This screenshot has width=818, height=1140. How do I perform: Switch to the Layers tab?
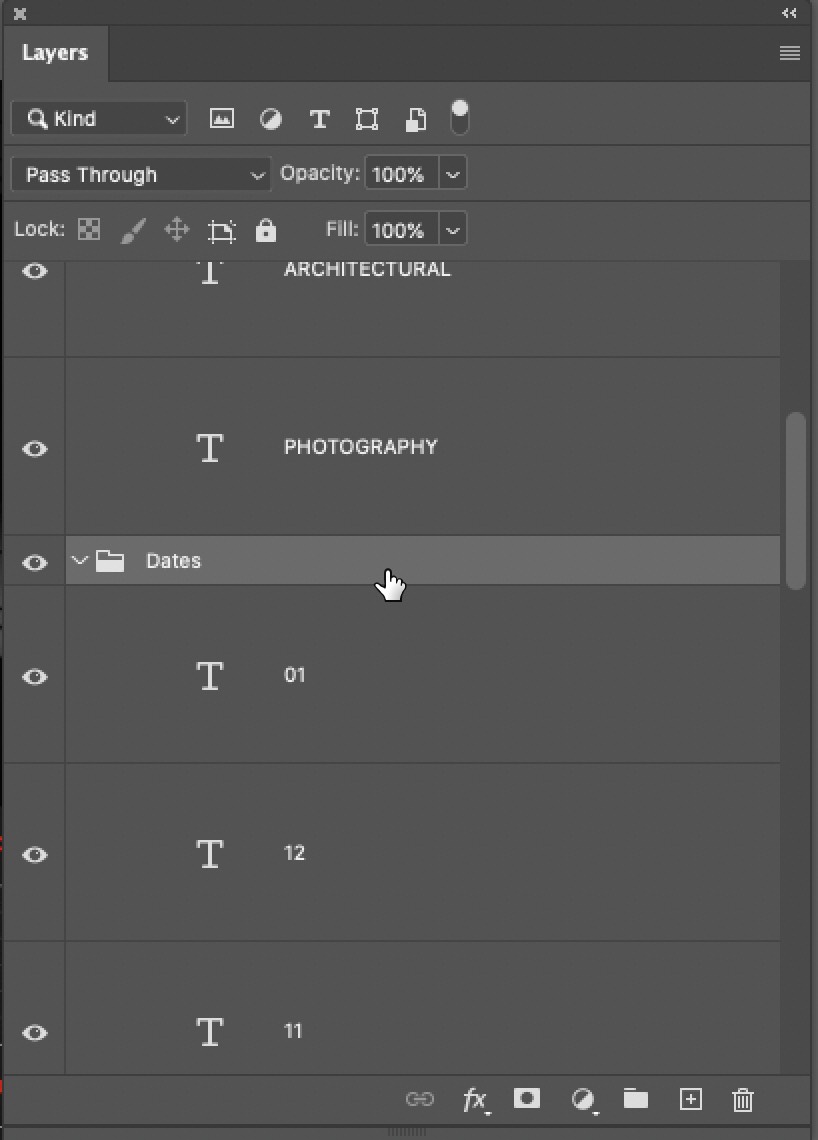pos(55,53)
